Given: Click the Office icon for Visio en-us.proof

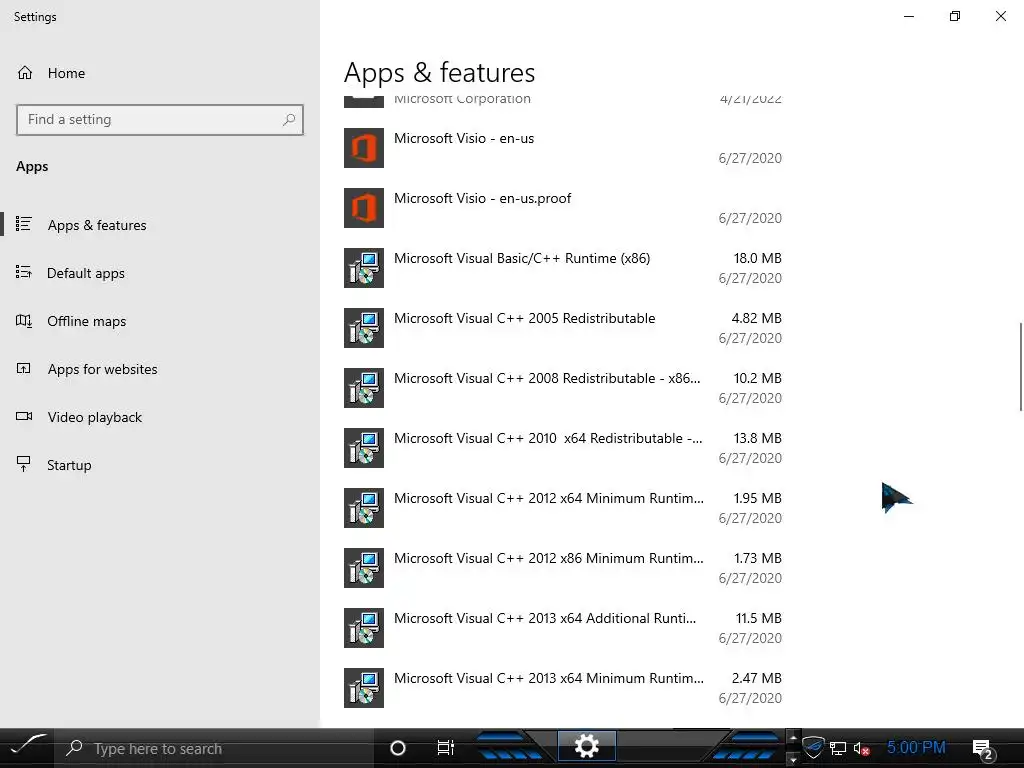Looking at the screenshot, I should (x=364, y=208).
